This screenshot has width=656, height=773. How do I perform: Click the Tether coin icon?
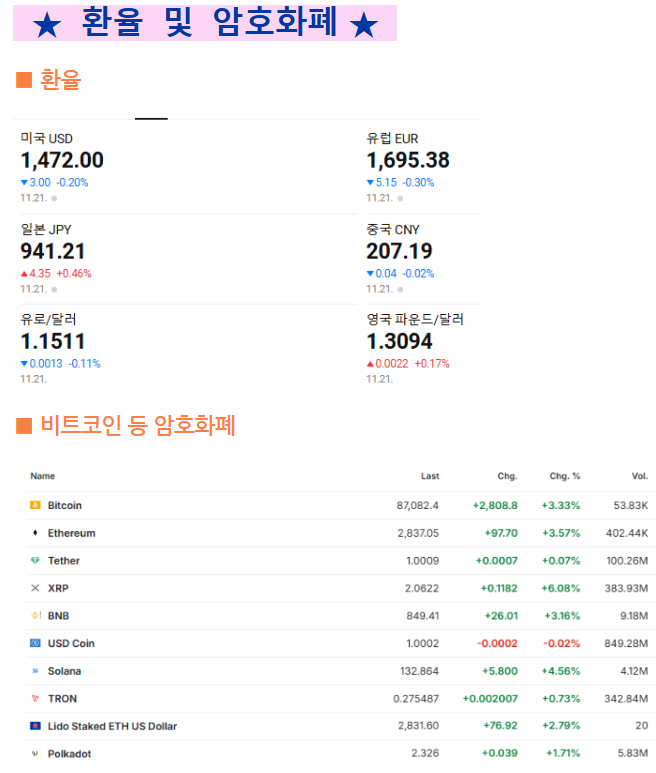(x=35, y=561)
